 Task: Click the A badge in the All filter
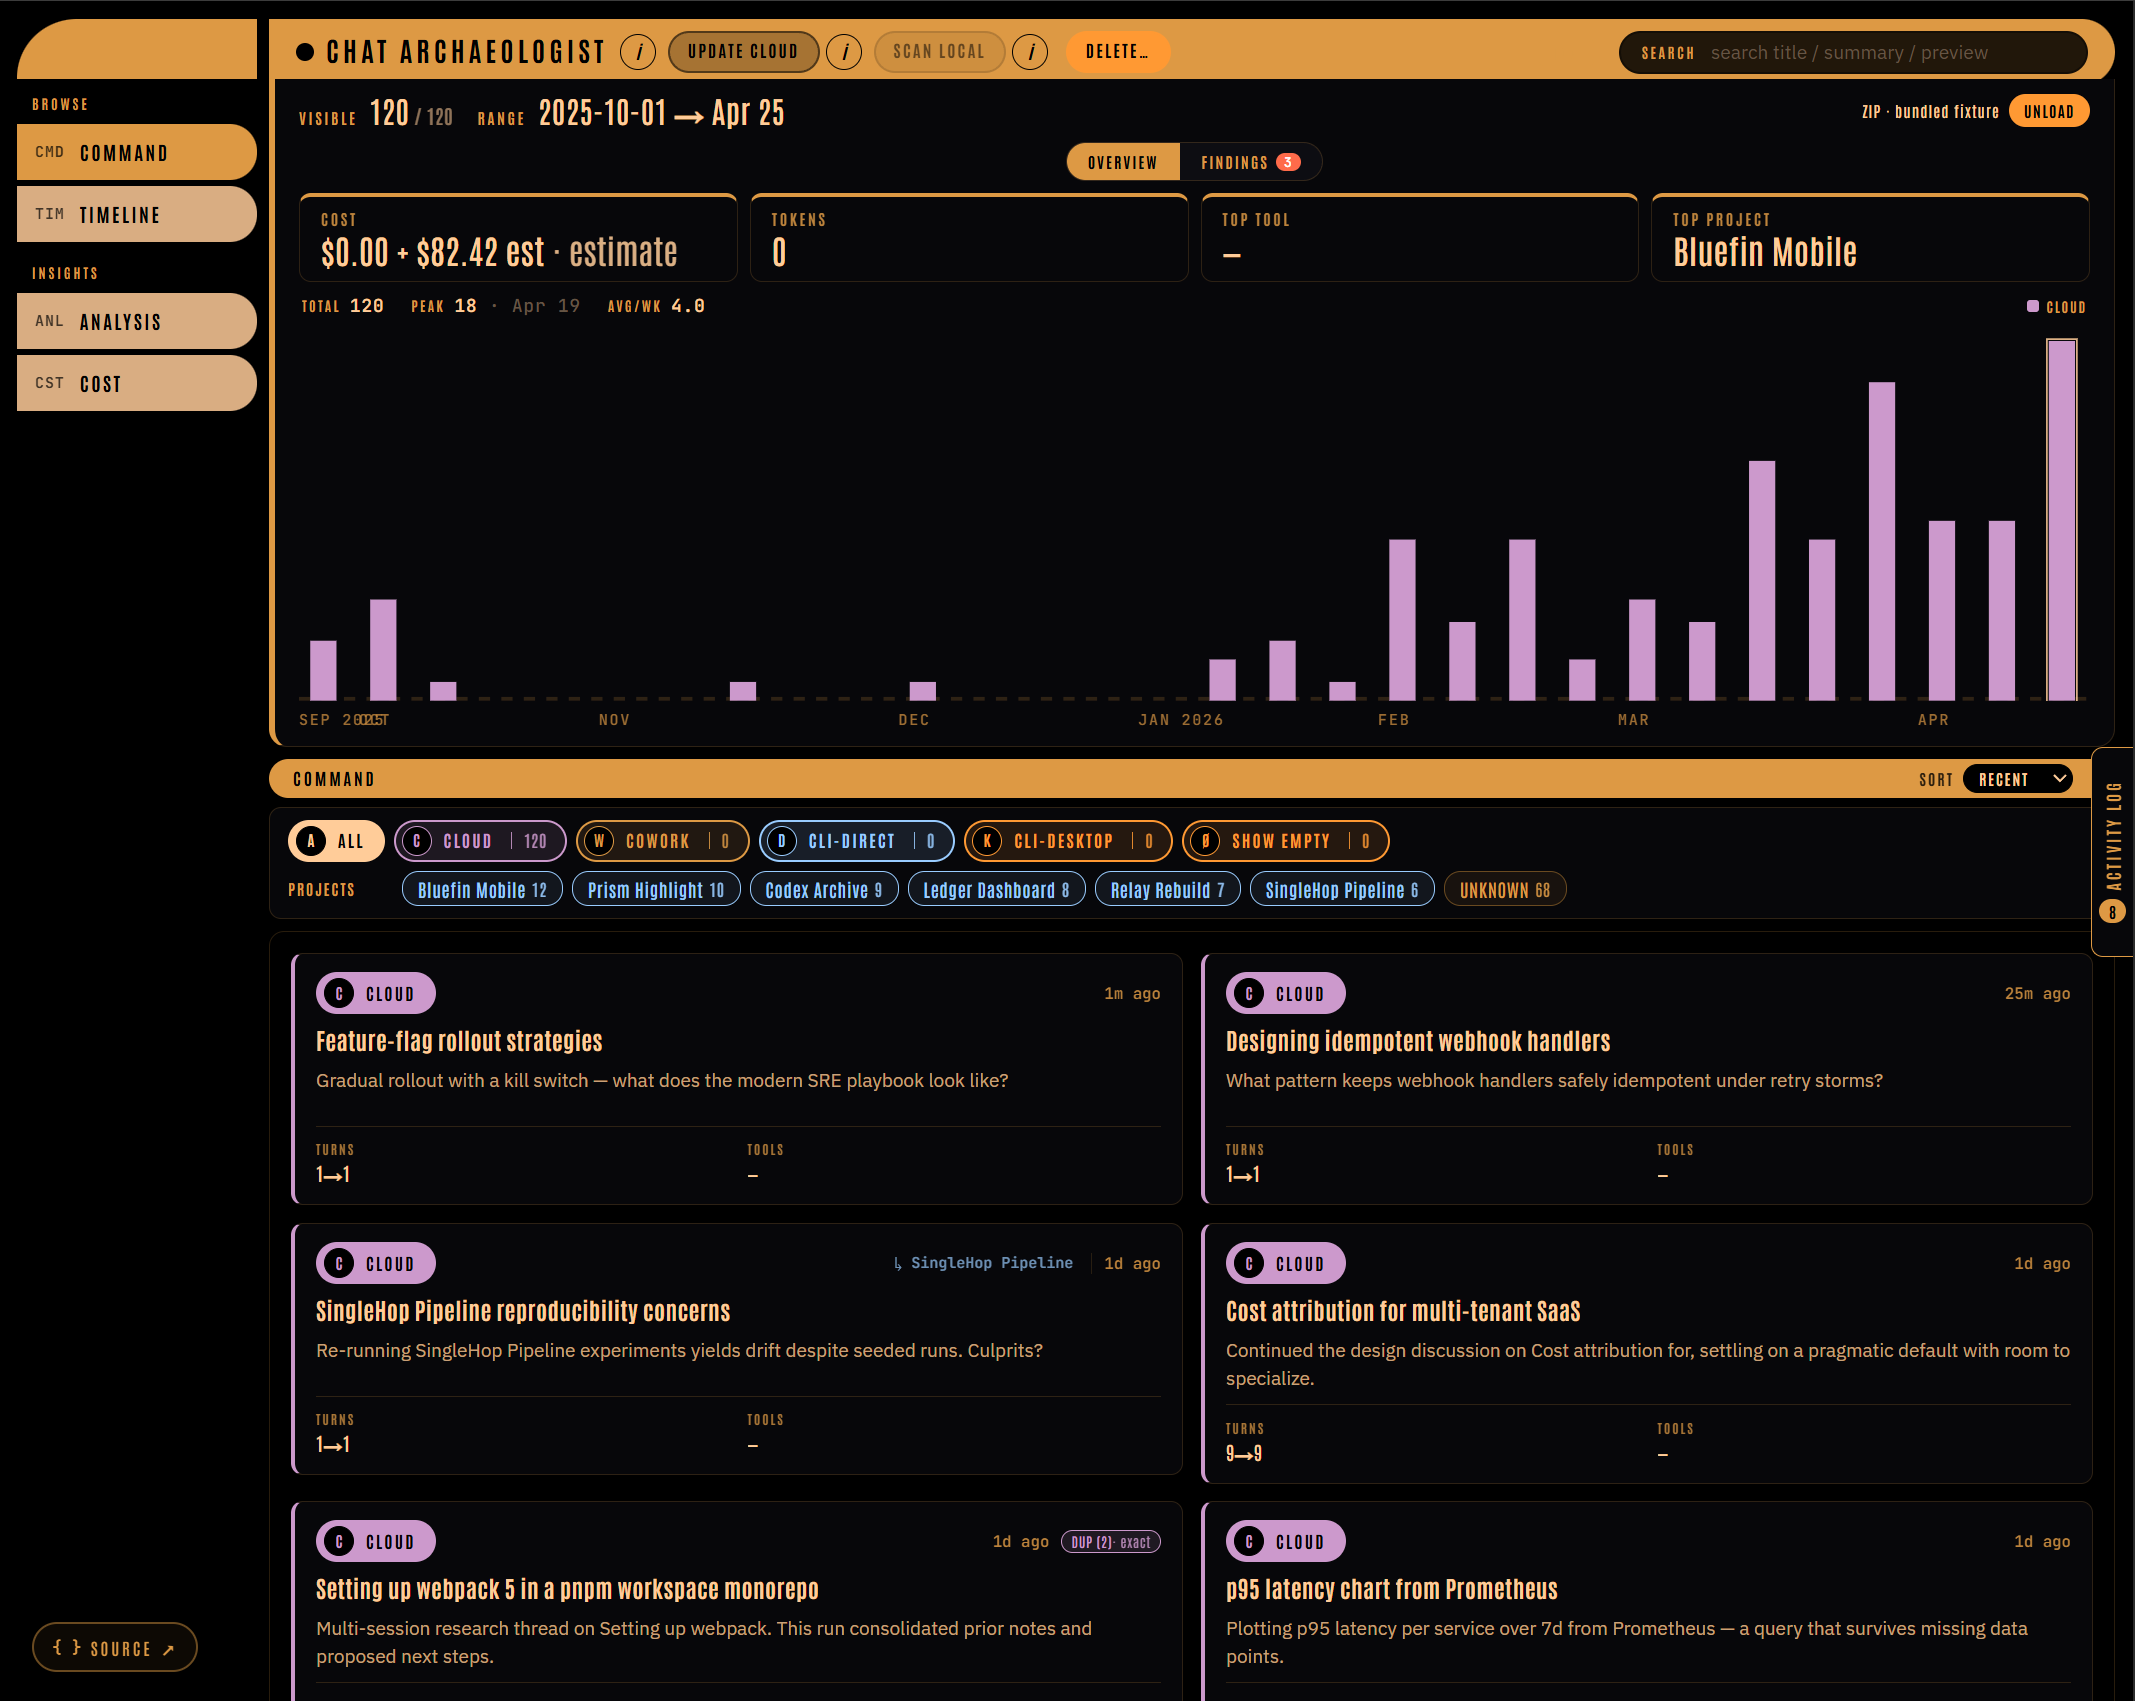[312, 841]
